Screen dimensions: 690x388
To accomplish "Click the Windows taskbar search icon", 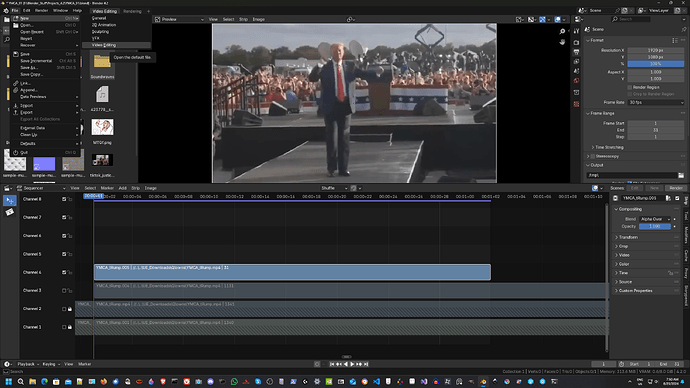I will point(20,382).
